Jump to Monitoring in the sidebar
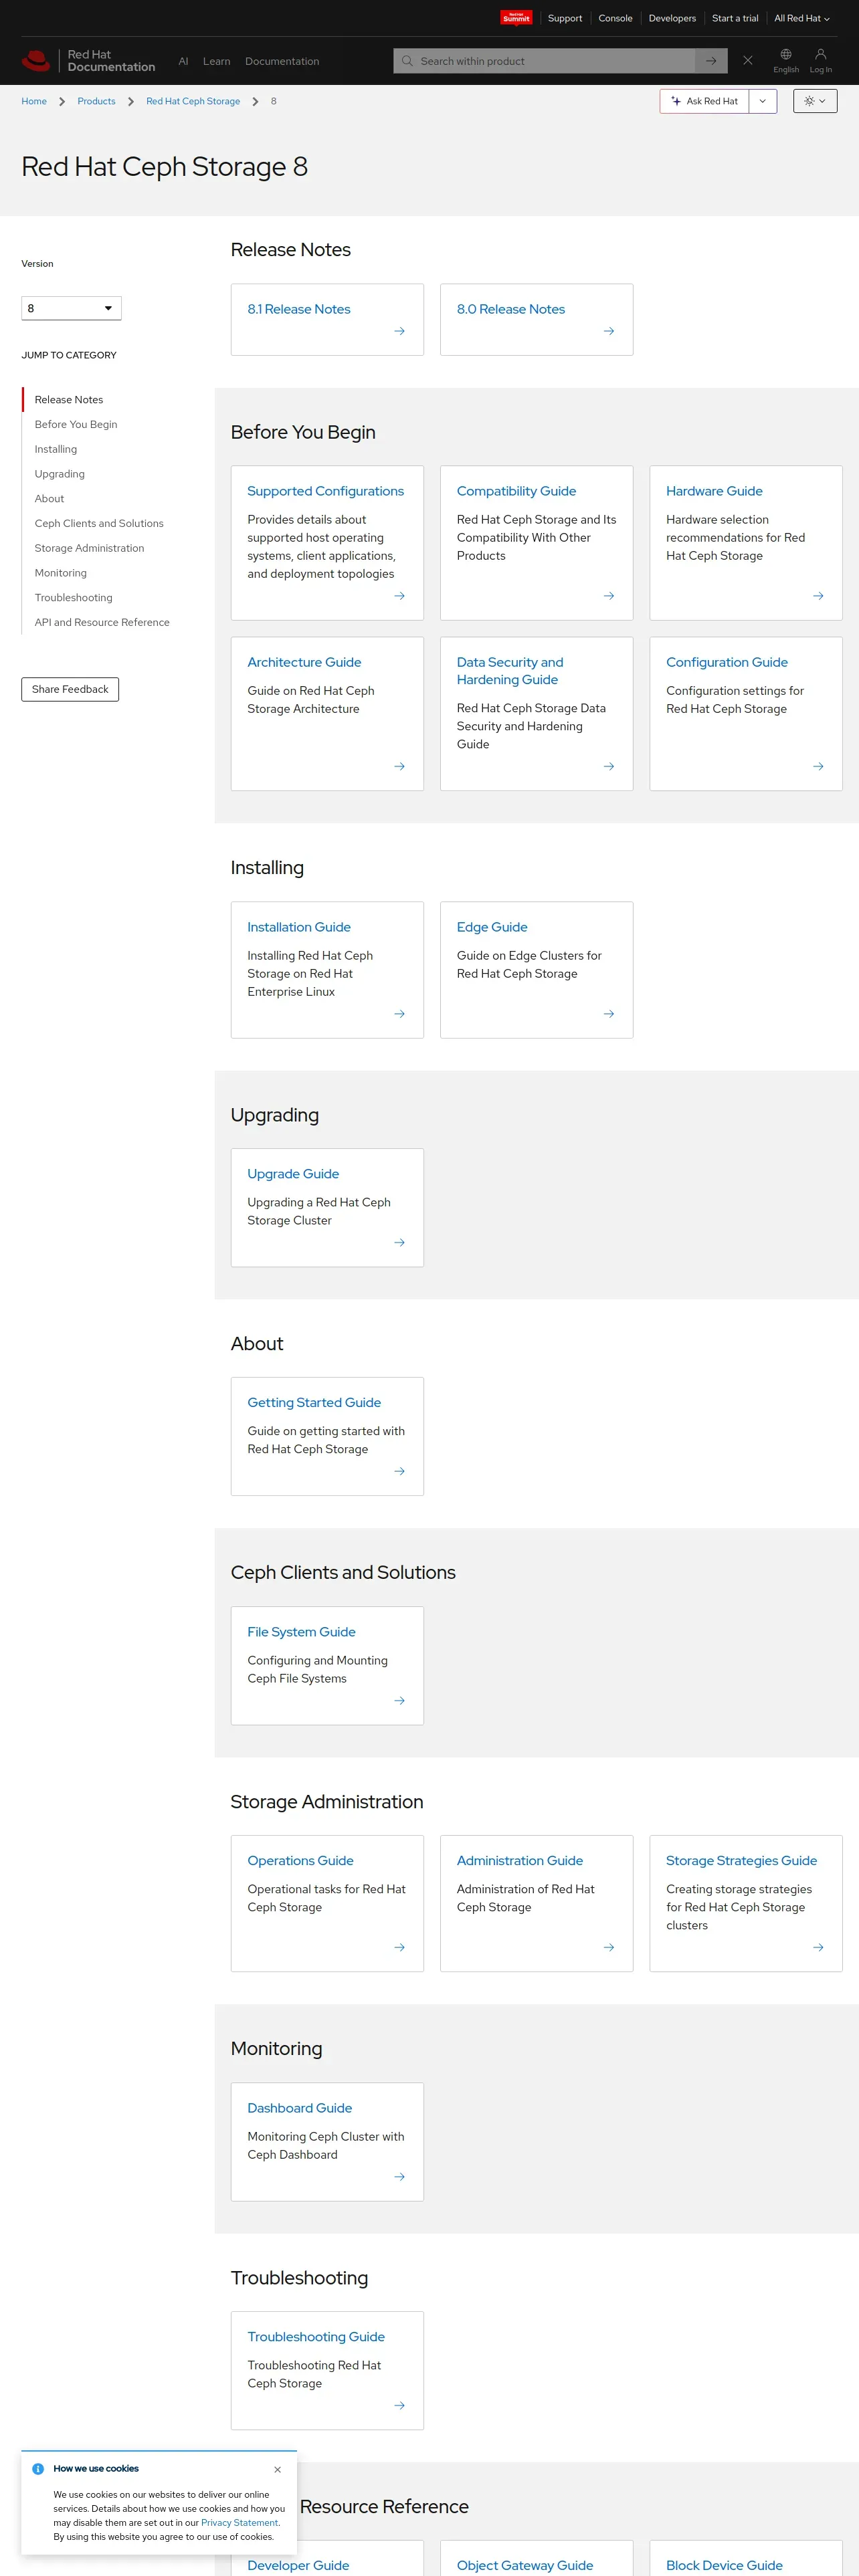 [x=61, y=573]
